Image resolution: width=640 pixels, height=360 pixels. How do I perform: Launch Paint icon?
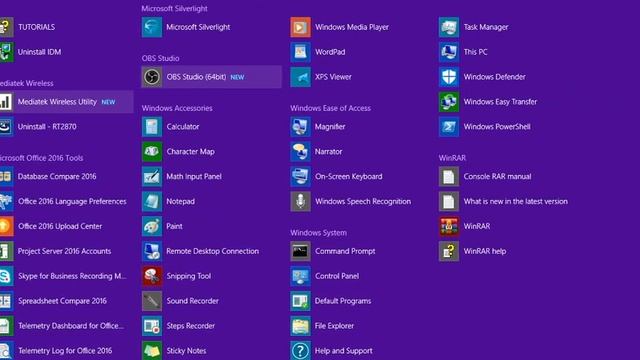coord(152,226)
